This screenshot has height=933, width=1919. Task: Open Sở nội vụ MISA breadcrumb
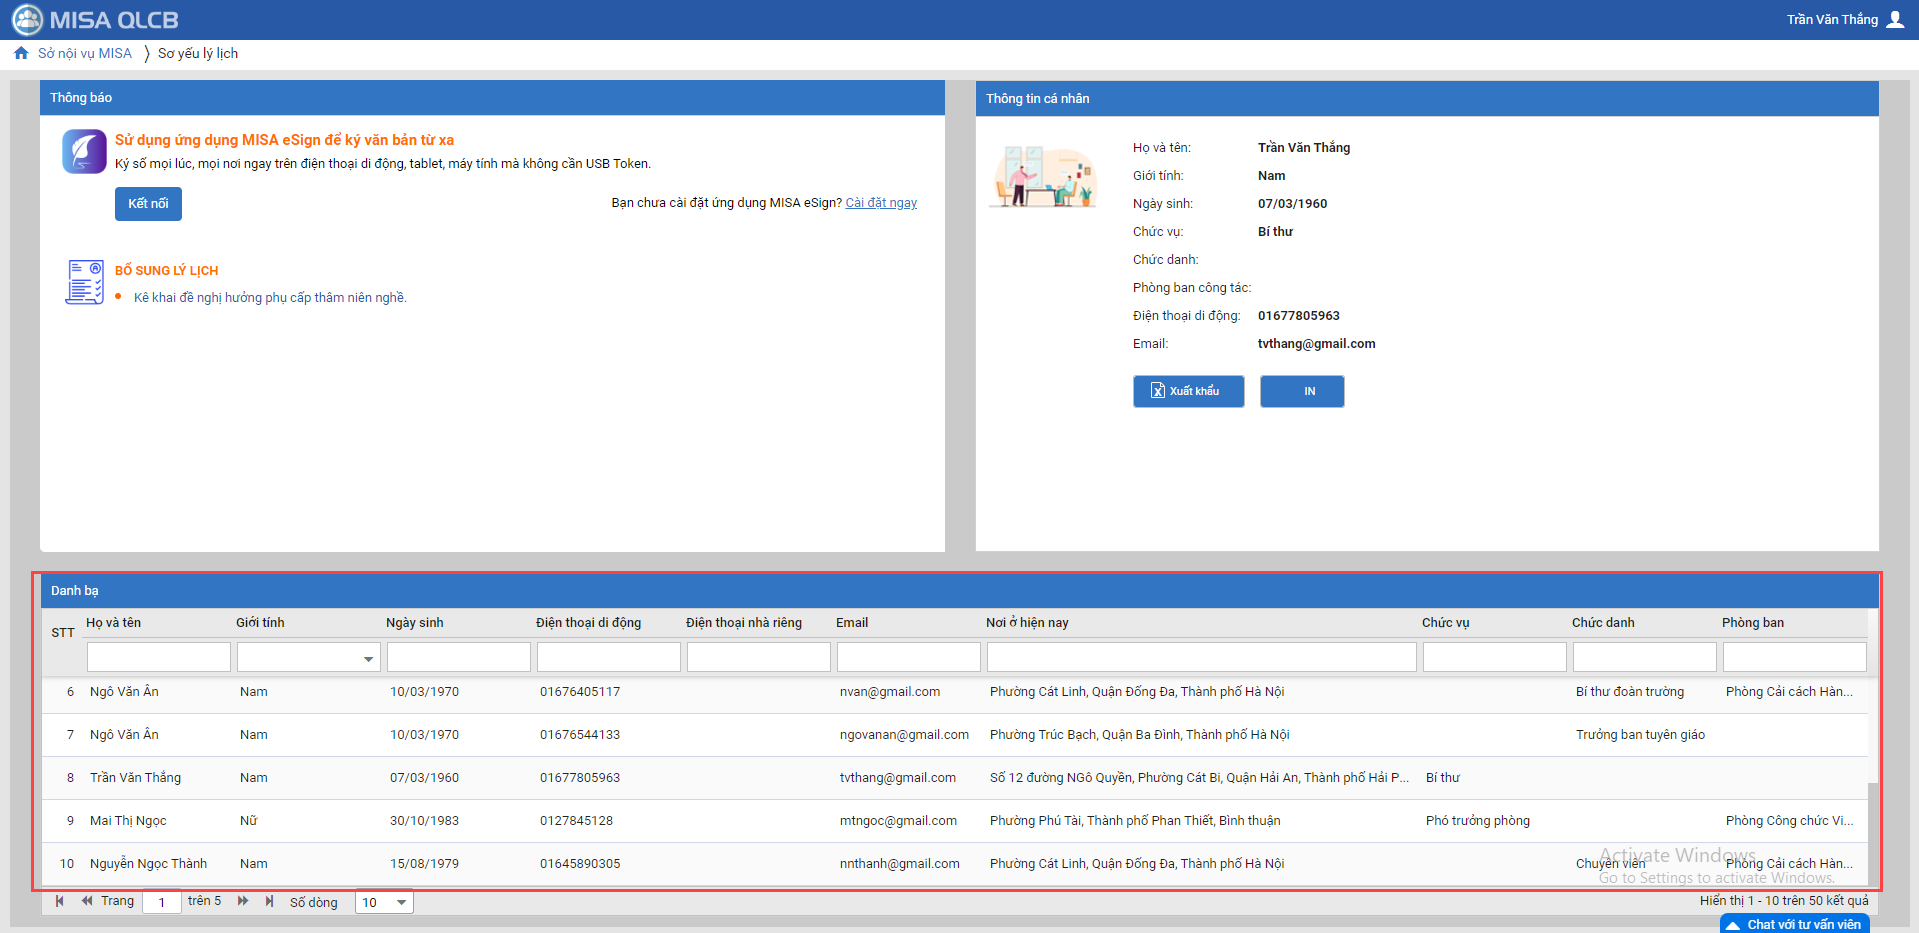tap(85, 53)
